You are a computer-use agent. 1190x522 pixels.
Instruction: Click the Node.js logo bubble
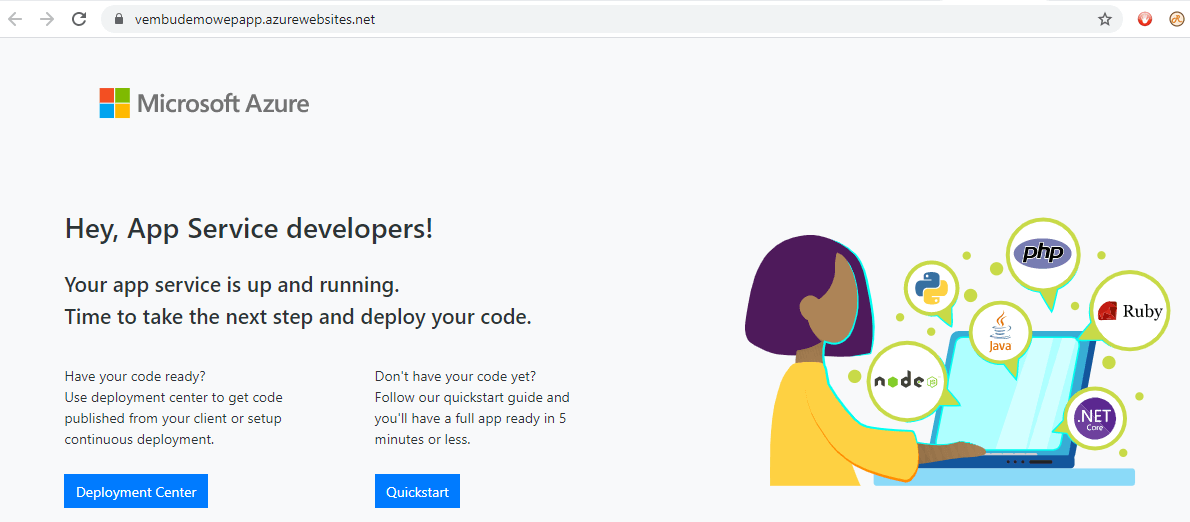907,382
